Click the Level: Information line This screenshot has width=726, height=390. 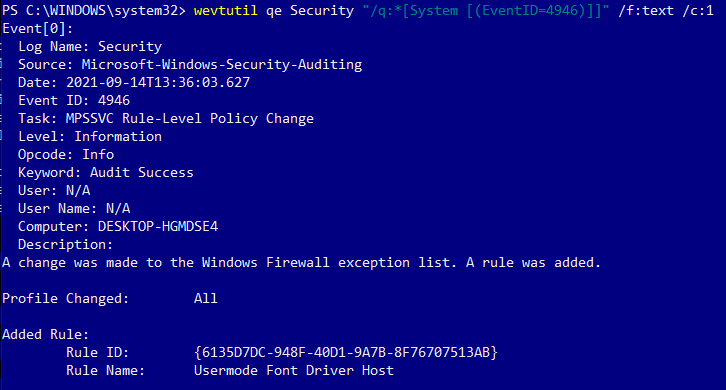(90, 137)
